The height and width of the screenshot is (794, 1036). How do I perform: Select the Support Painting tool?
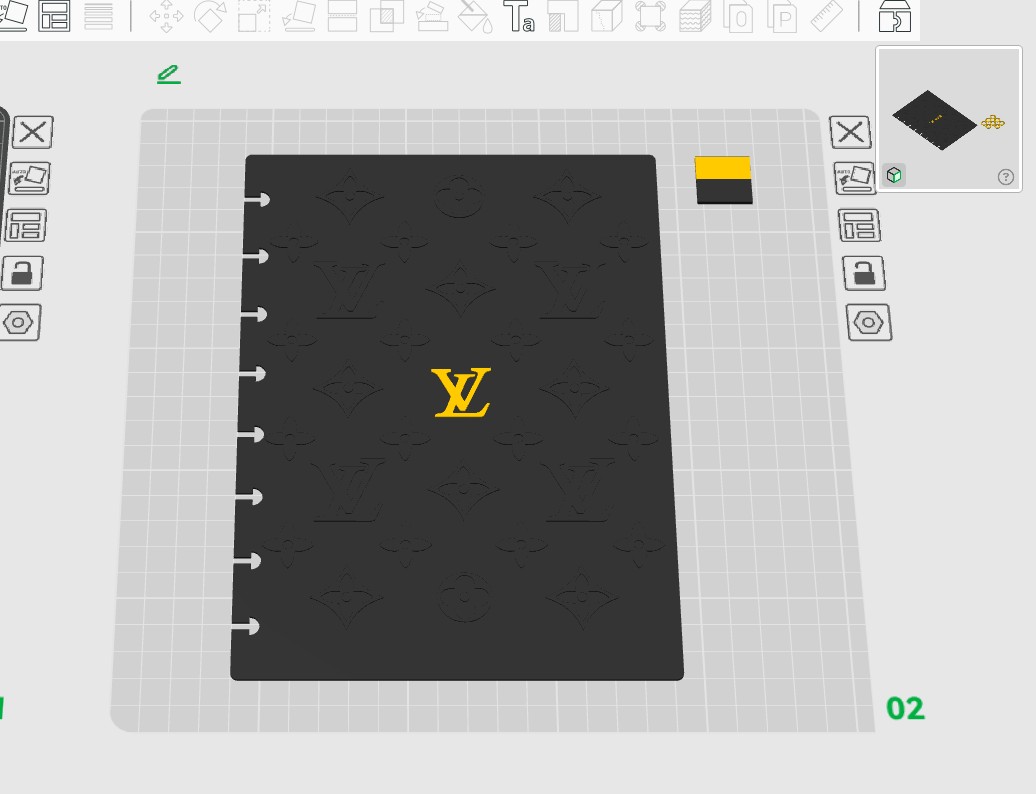[431, 16]
